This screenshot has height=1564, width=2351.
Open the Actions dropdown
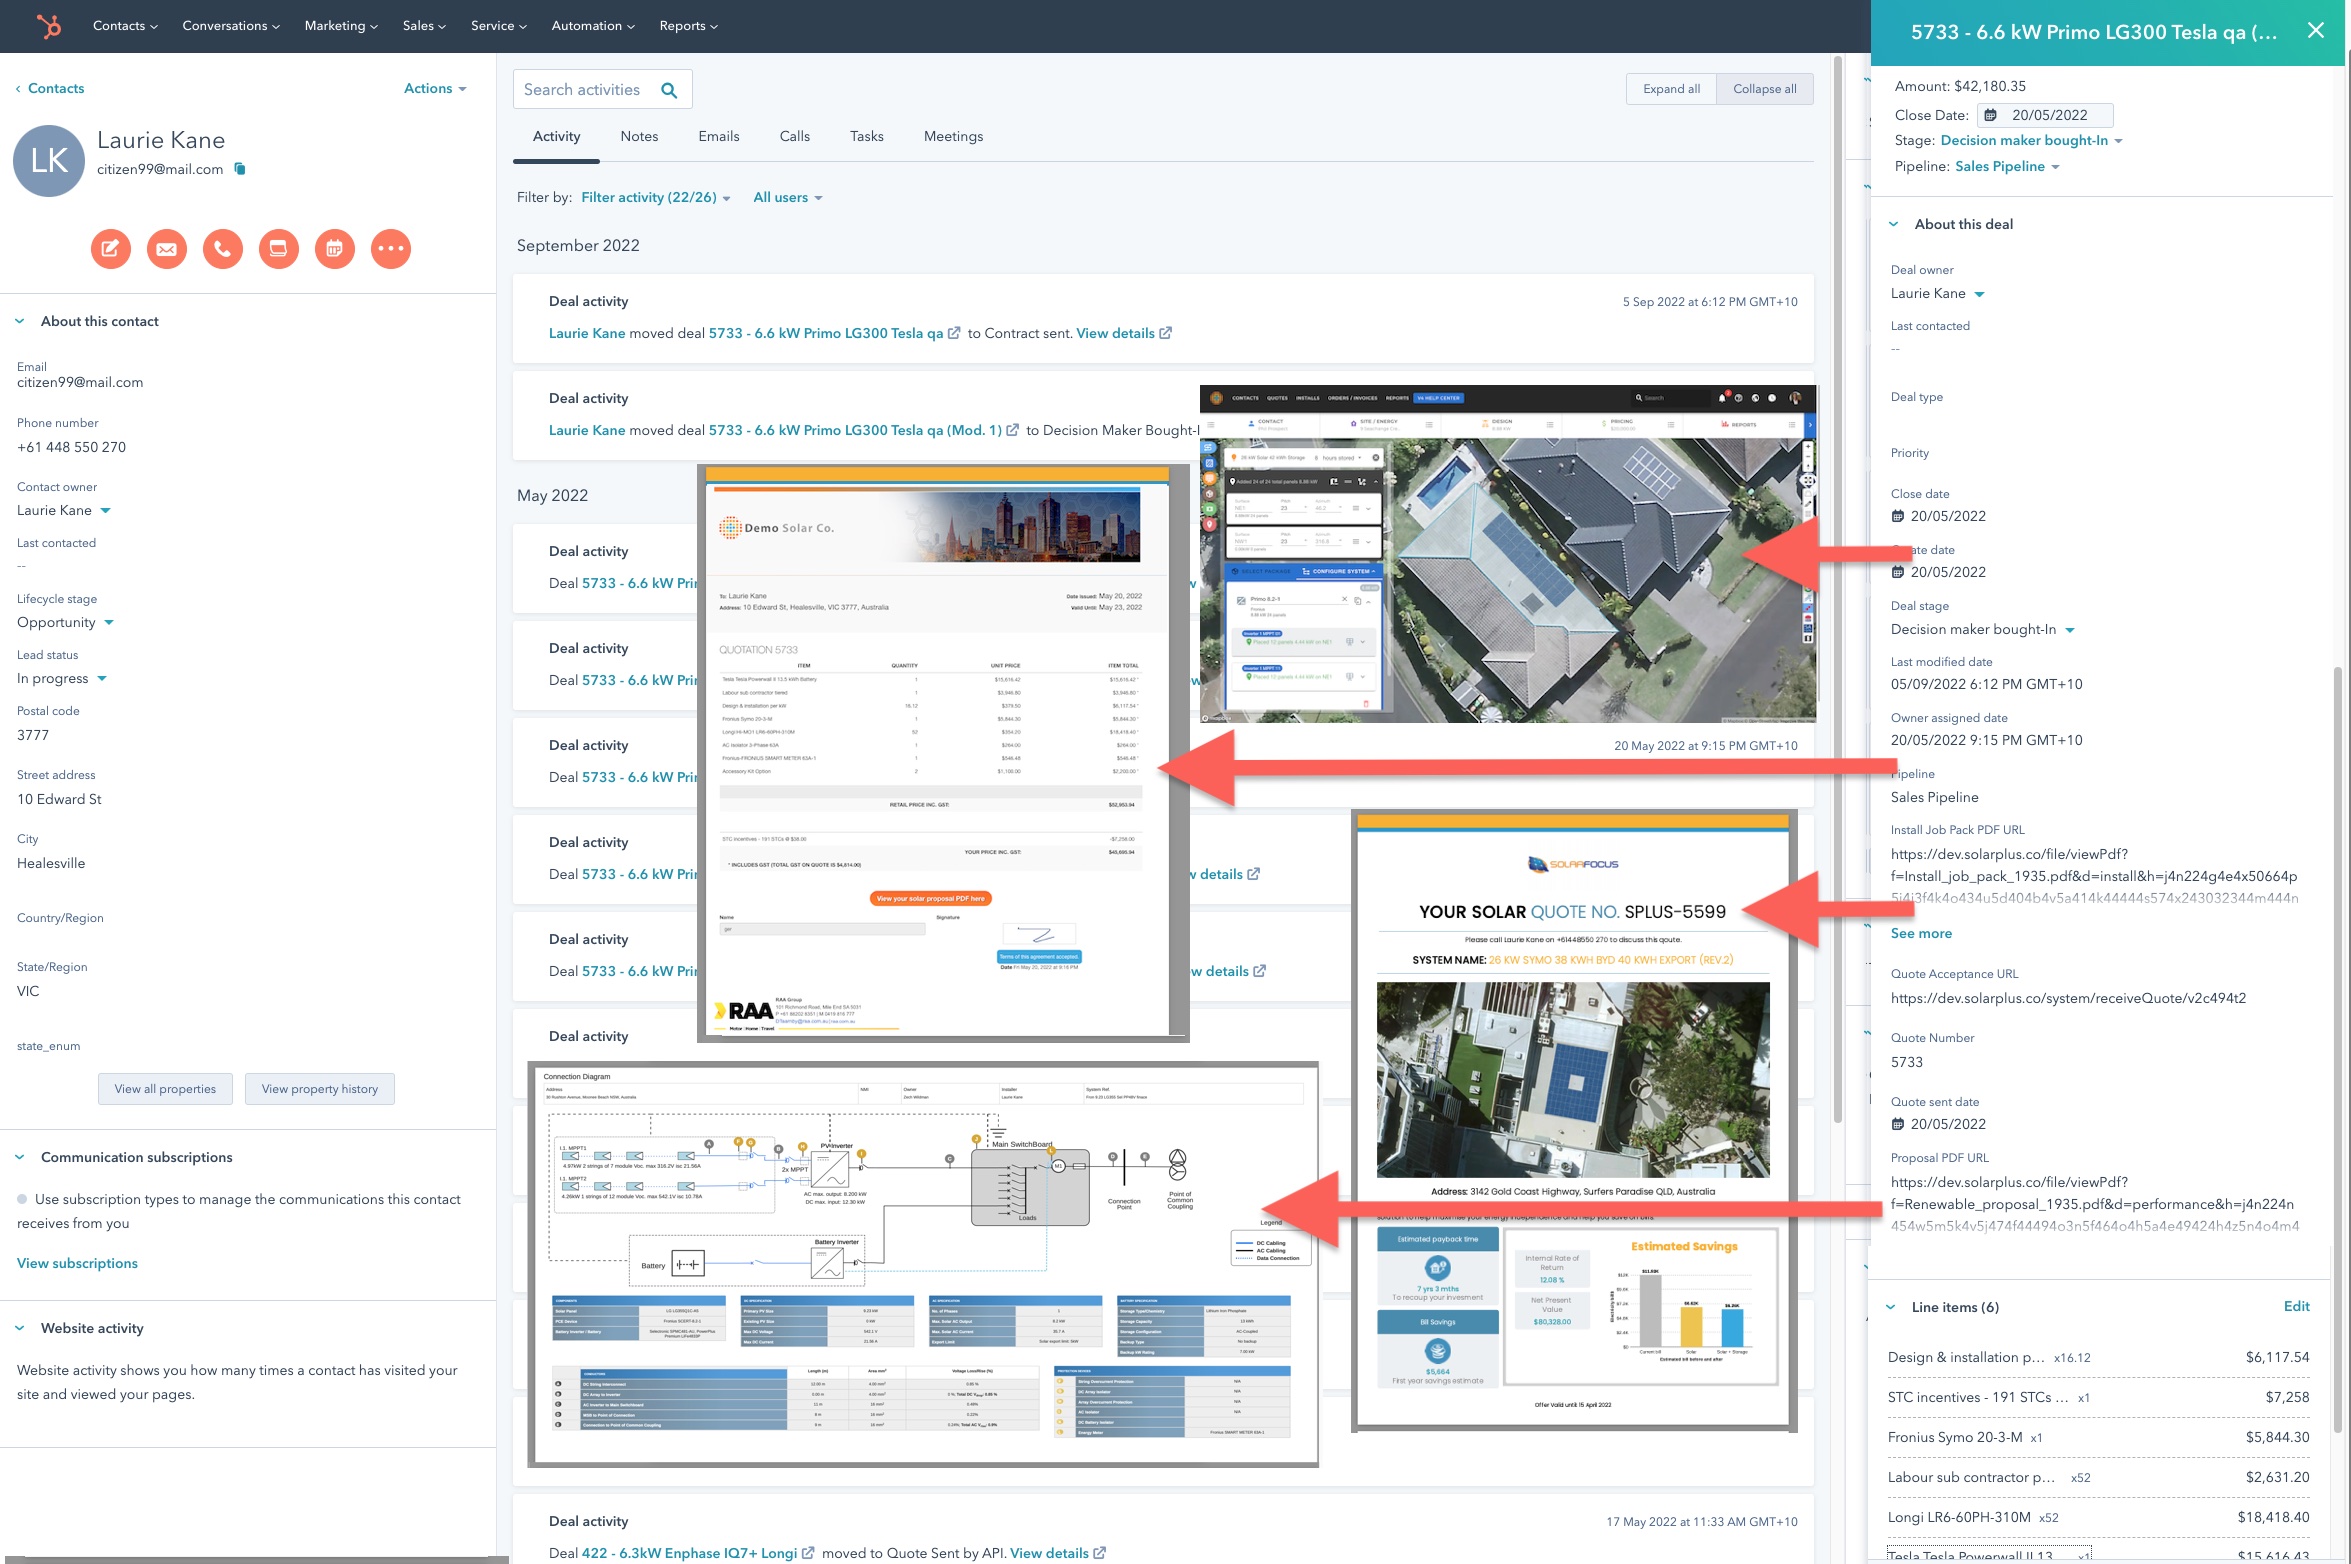pos(435,88)
